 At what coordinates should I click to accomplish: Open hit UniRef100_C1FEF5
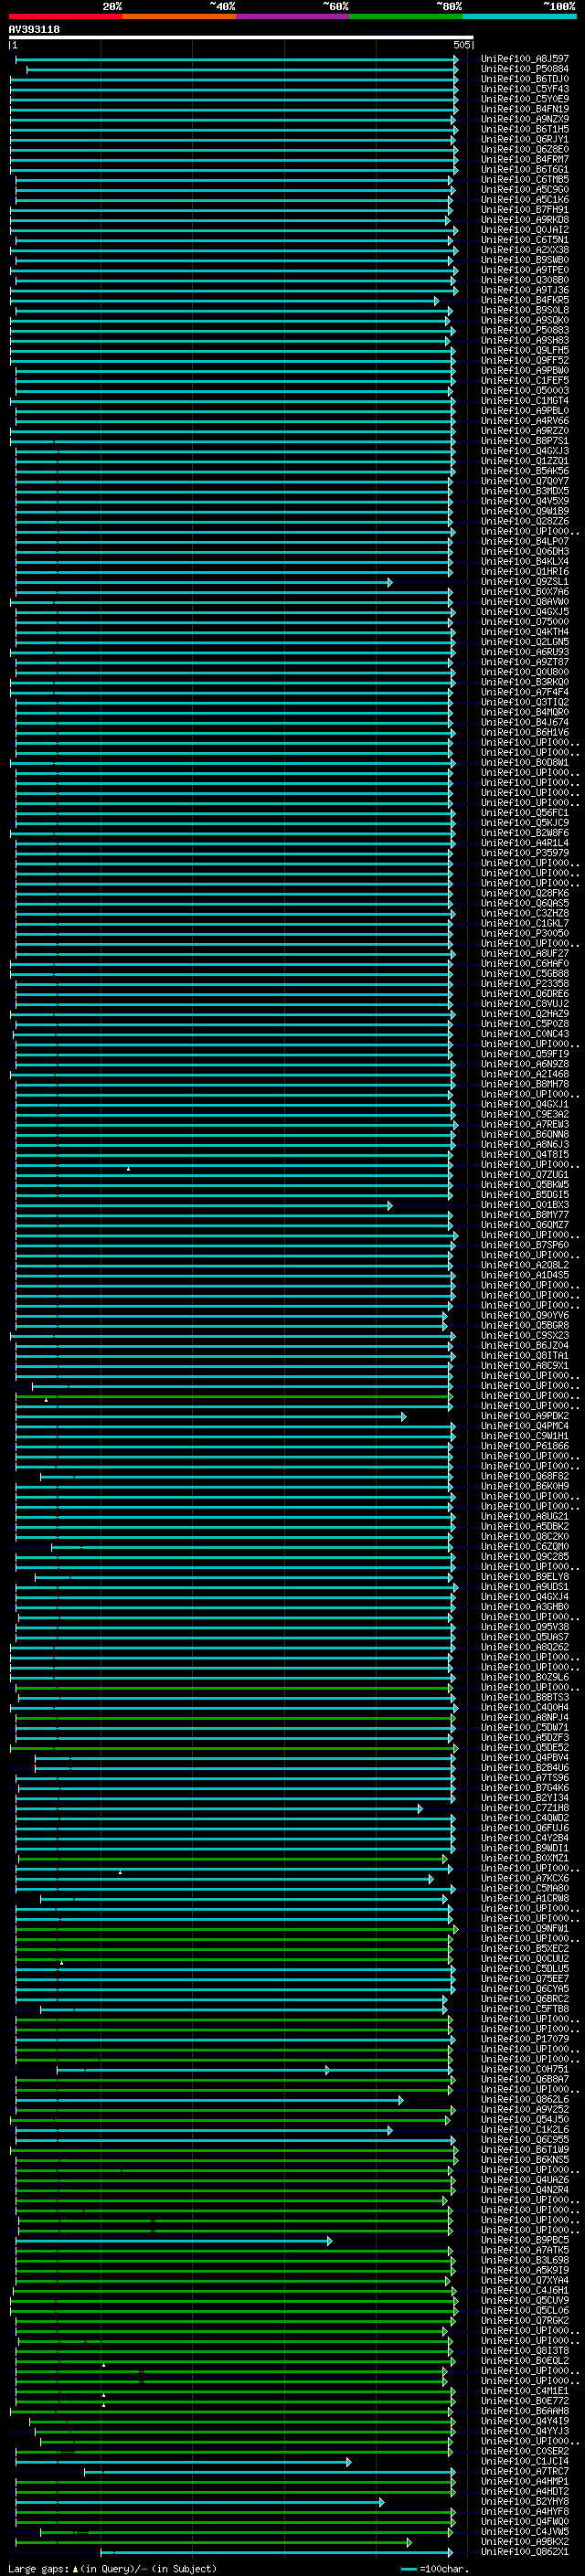click(x=524, y=380)
